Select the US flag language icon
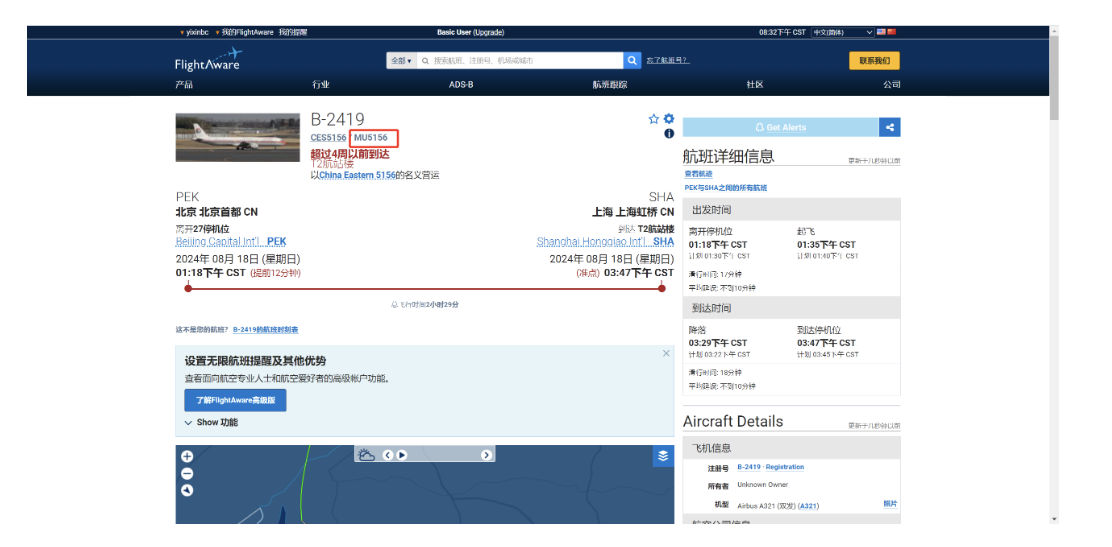This screenshot has height=547, width=1112. (881, 32)
